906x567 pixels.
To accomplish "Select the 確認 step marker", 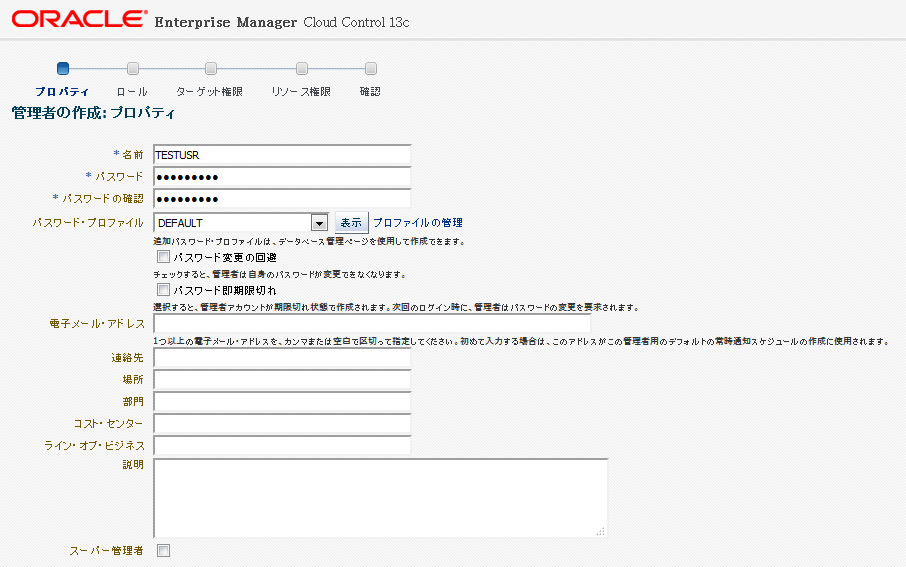I will coord(371,68).
